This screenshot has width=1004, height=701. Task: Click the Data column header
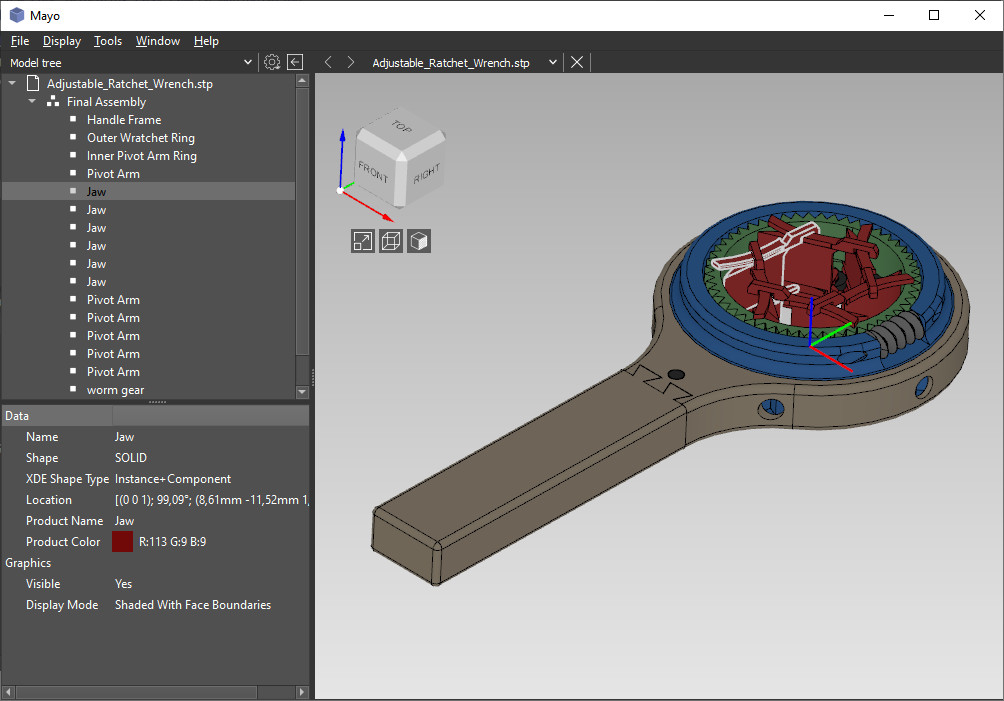click(x=57, y=415)
